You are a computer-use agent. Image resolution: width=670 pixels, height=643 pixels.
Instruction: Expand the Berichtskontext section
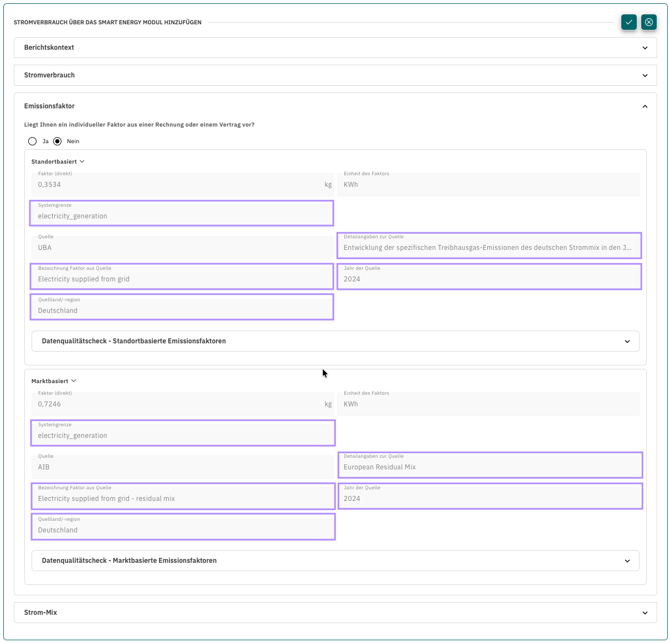click(x=335, y=48)
